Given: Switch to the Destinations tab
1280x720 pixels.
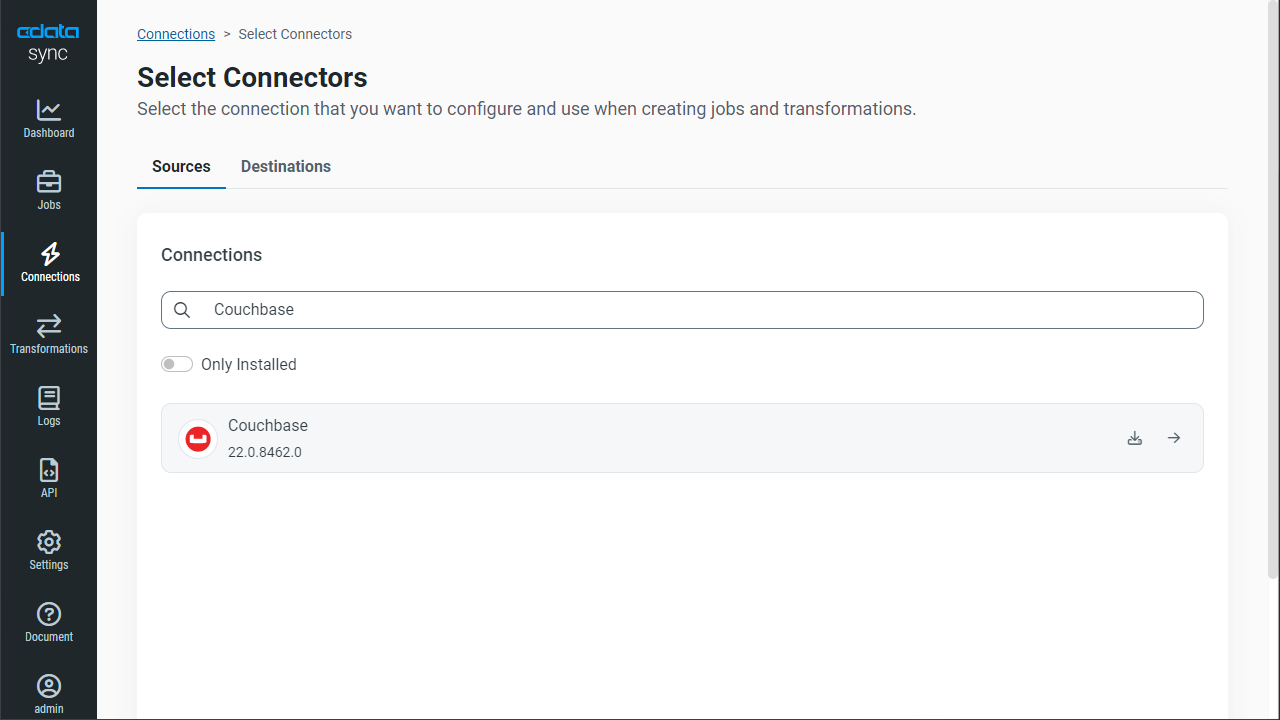Looking at the screenshot, I should (x=286, y=166).
